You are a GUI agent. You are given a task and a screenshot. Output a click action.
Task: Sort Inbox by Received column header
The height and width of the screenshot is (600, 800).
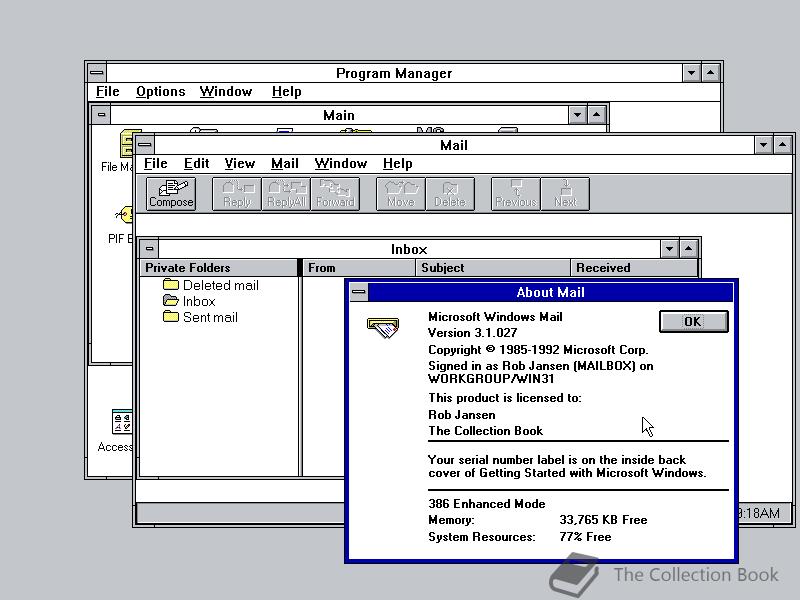click(x=634, y=268)
